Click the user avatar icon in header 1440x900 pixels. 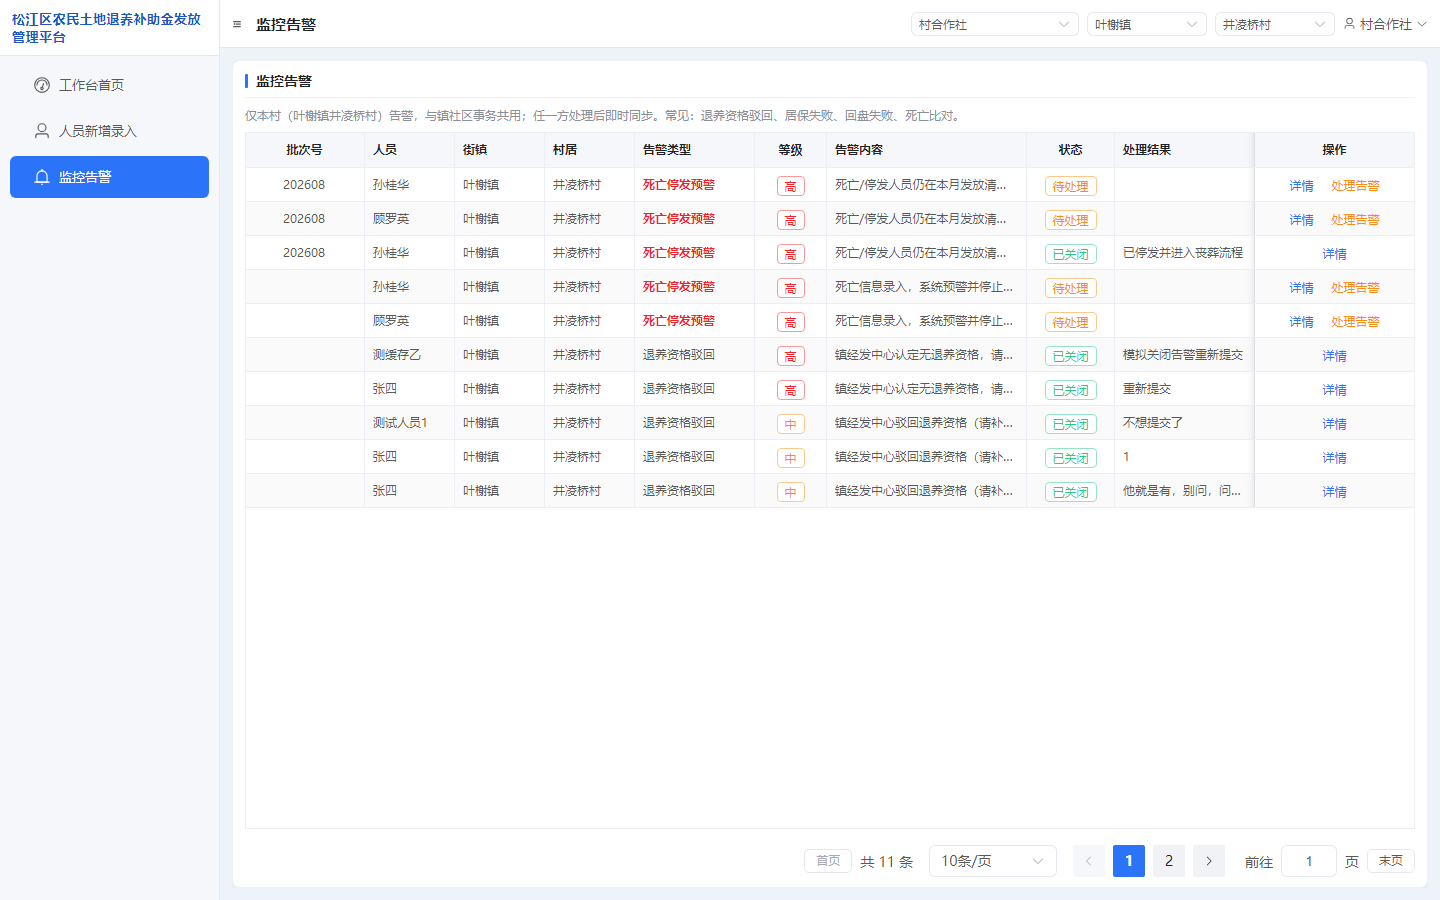point(1349,24)
